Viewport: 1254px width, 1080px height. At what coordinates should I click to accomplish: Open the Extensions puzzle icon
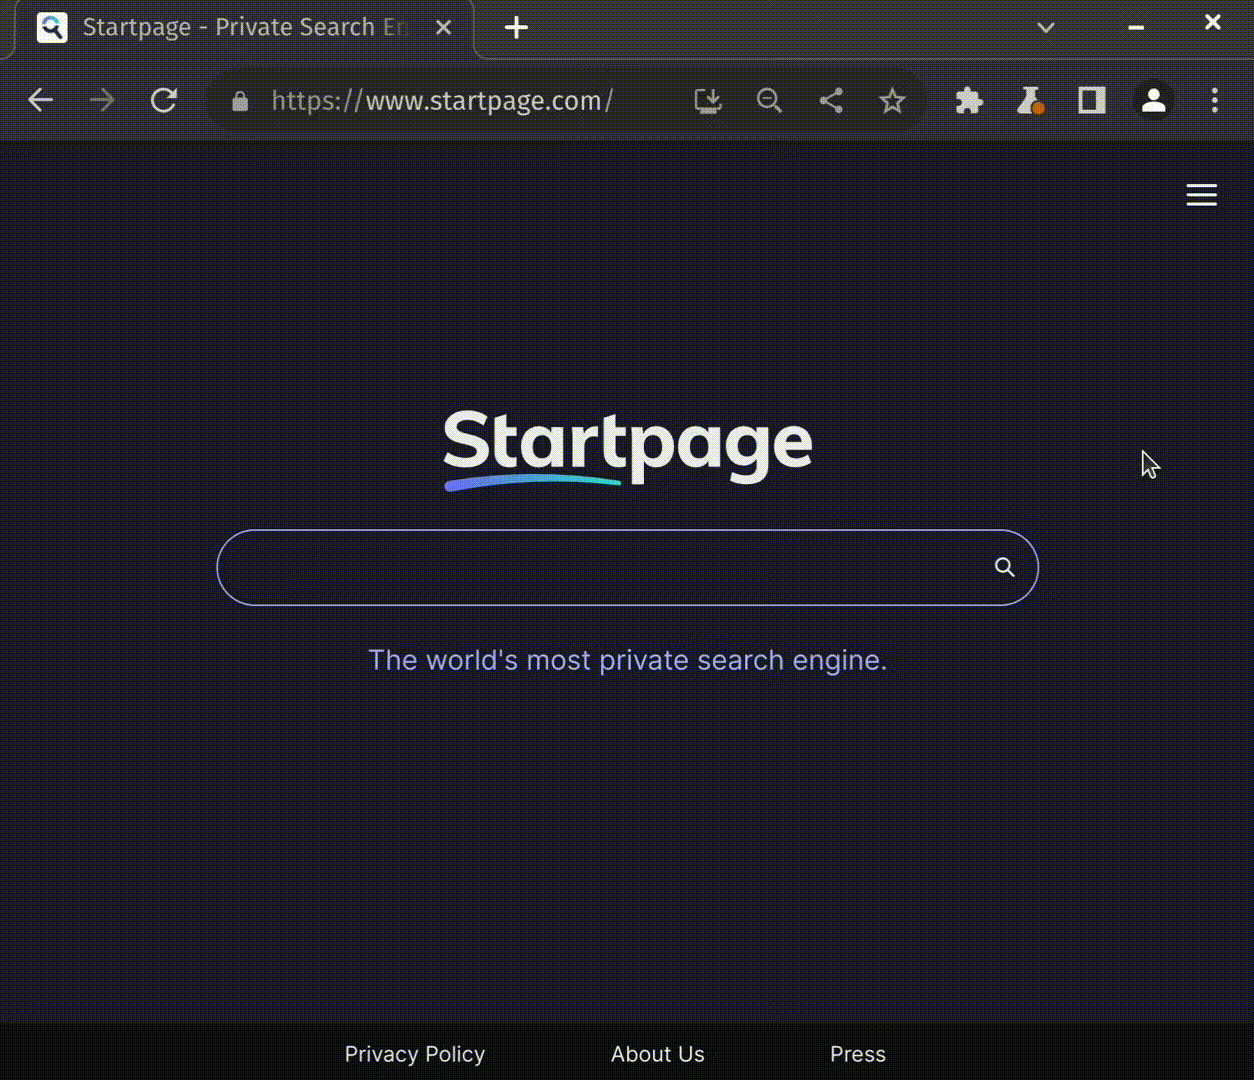coord(969,100)
